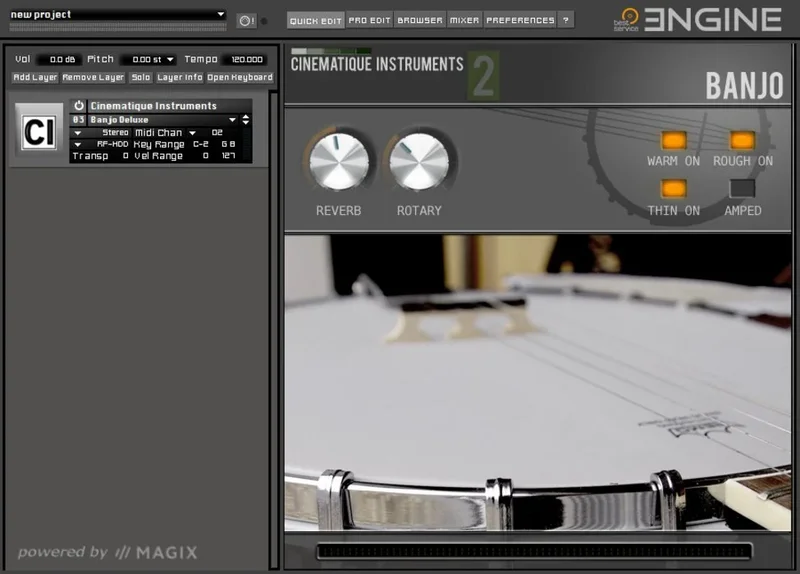This screenshot has width=800, height=574.
Task: Click the REVERB knob
Action: click(339, 162)
